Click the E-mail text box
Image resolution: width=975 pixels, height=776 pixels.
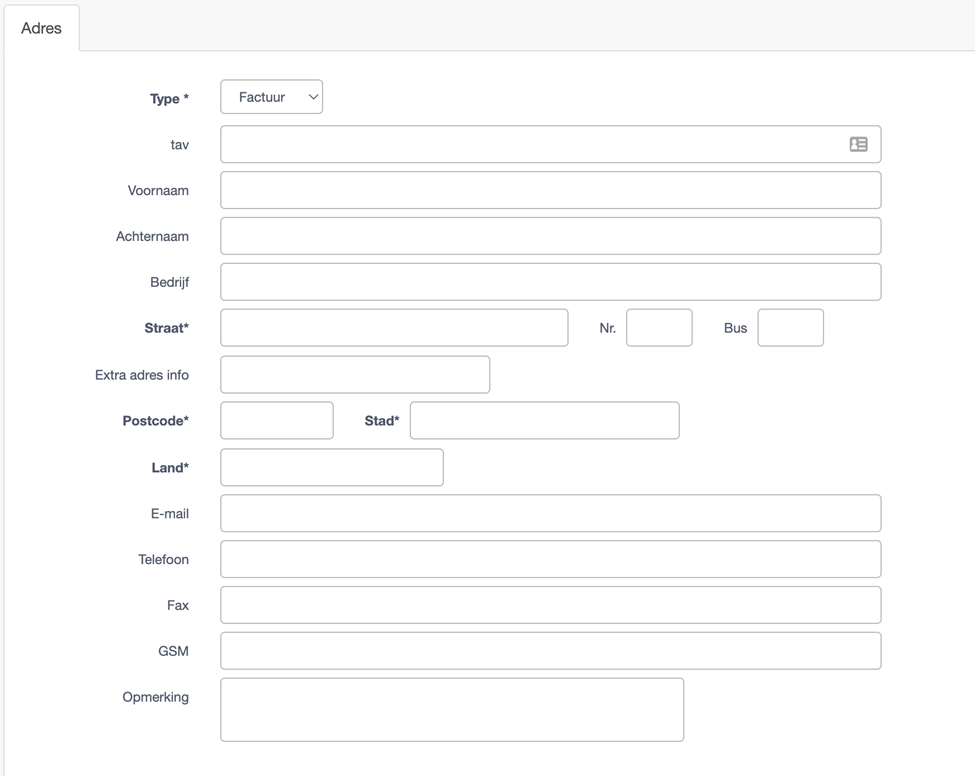550,514
